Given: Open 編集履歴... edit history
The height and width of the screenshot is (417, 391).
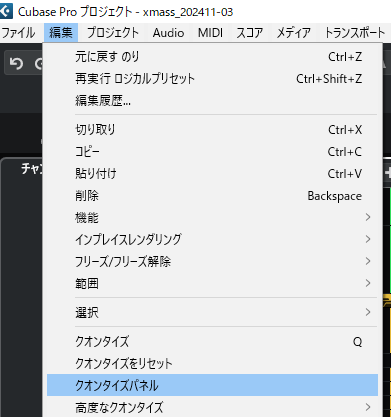Looking at the screenshot, I should coord(212,101).
